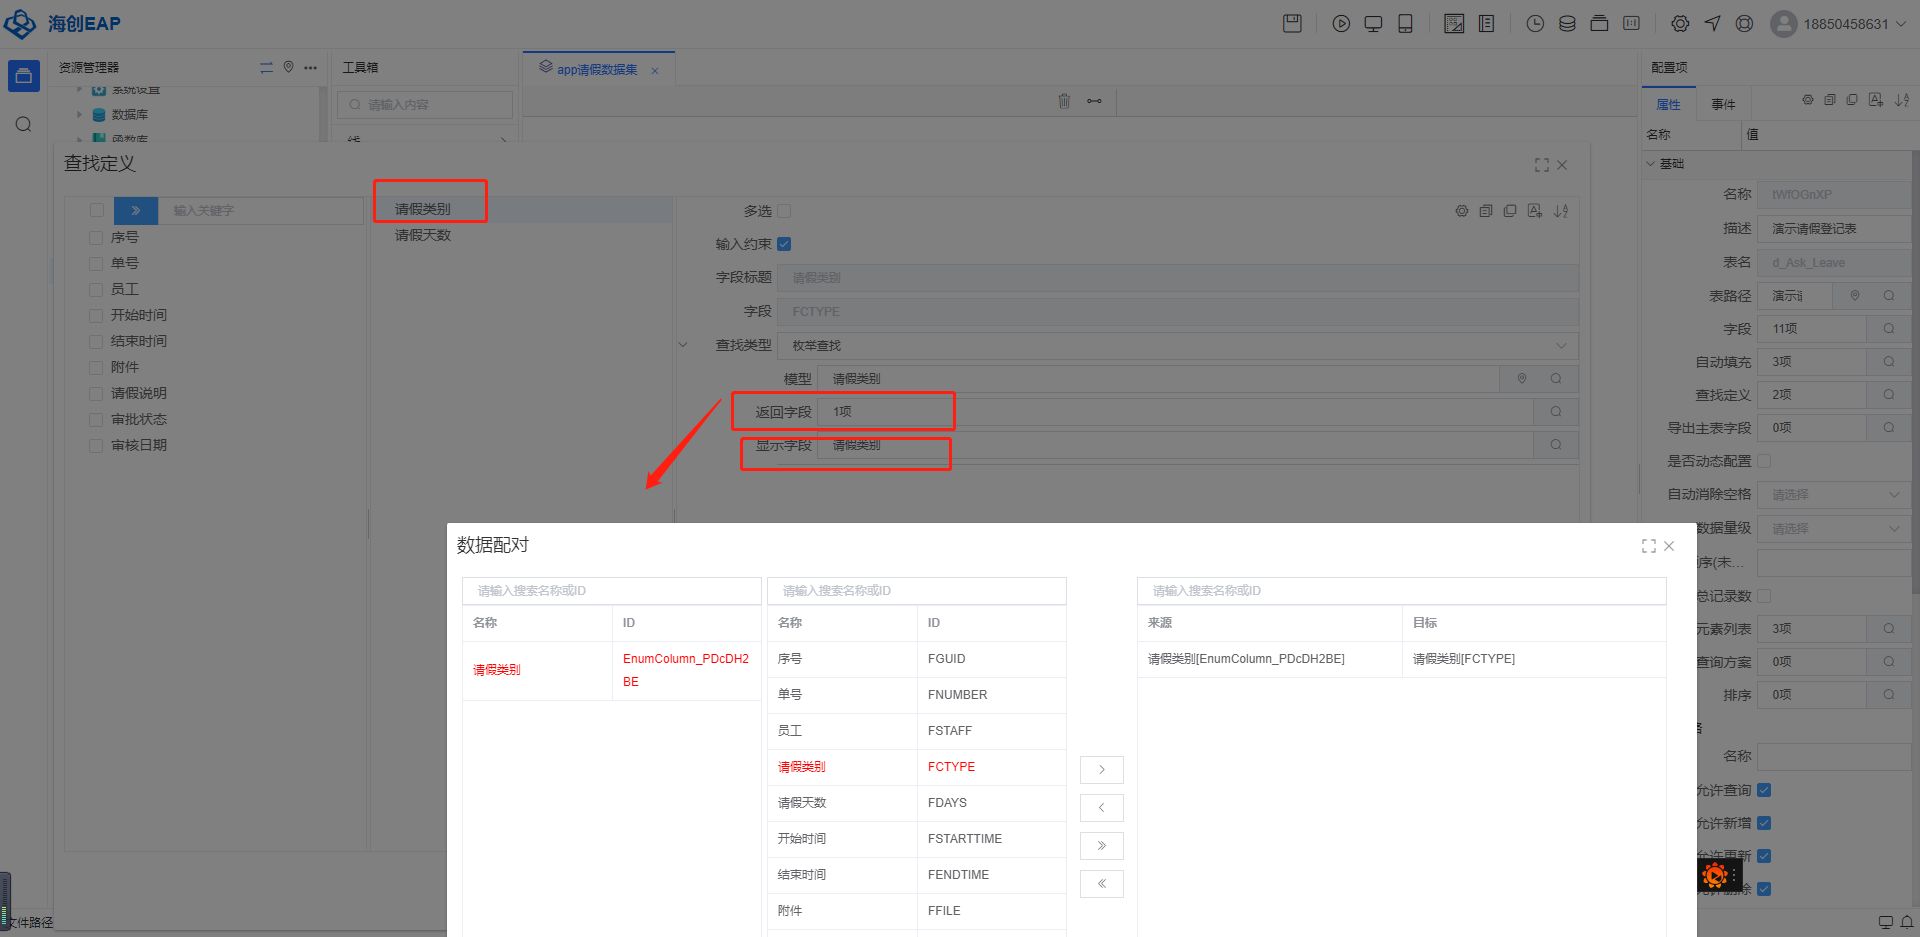Open the database icon in the top toolbar
1920x937 pixels.
click(1567, 24)
